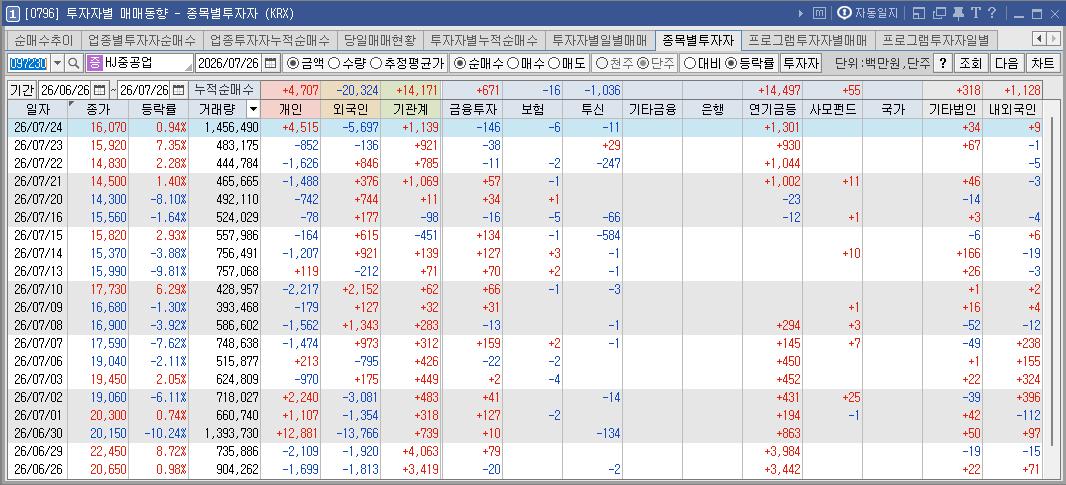Click the 26/06/30 date row
Viewport: 1066px width, 485px height.
coord(524,434)
